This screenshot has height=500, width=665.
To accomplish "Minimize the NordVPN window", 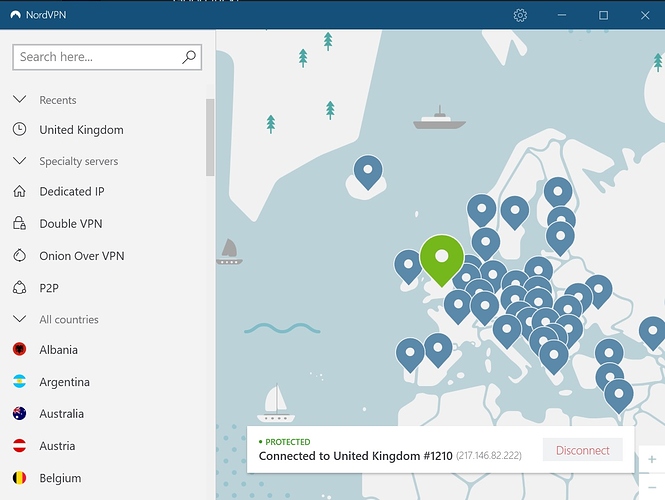I will pos(562,15).
